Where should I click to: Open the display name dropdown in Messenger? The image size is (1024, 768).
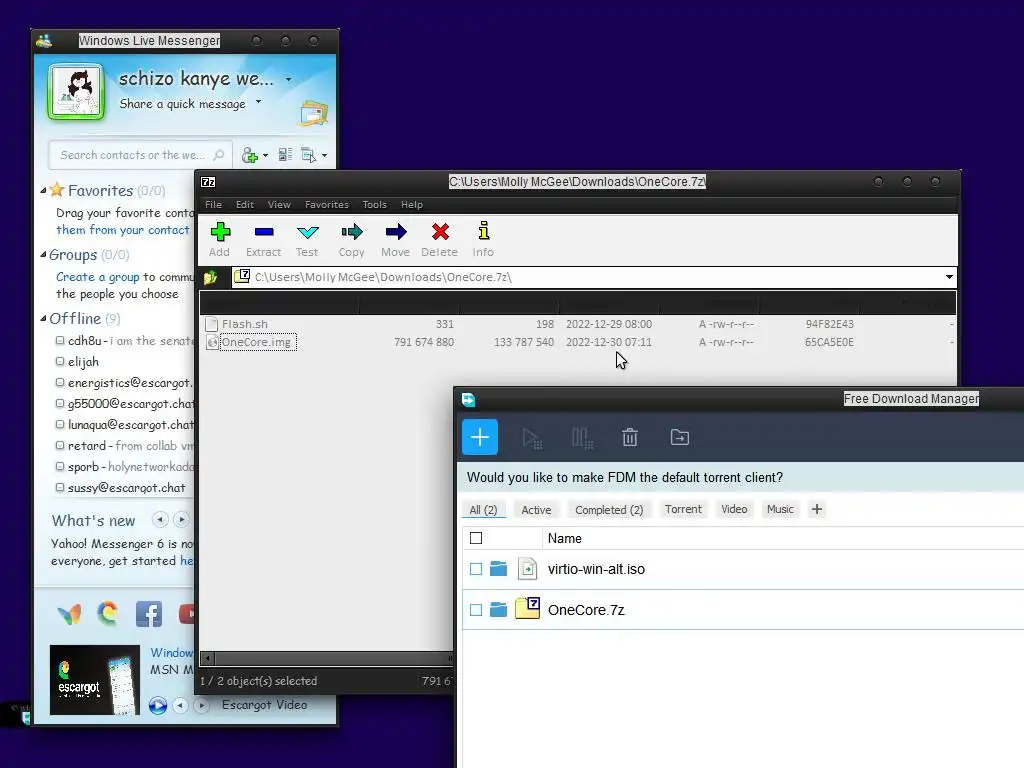click(x=289, y=80)
